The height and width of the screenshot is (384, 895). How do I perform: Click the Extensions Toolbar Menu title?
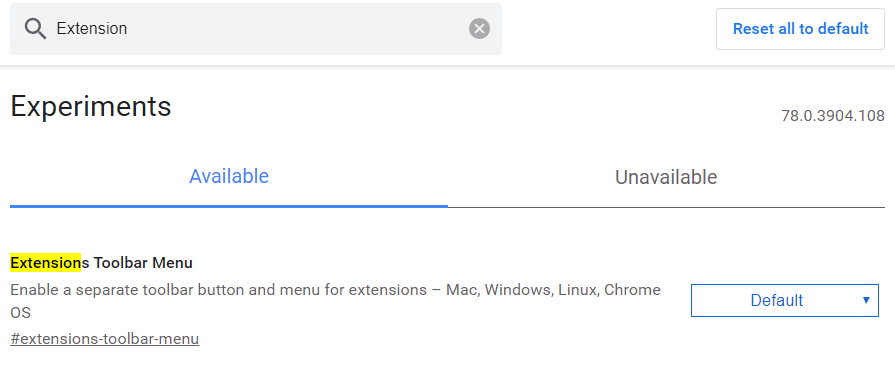coord(102,263)
